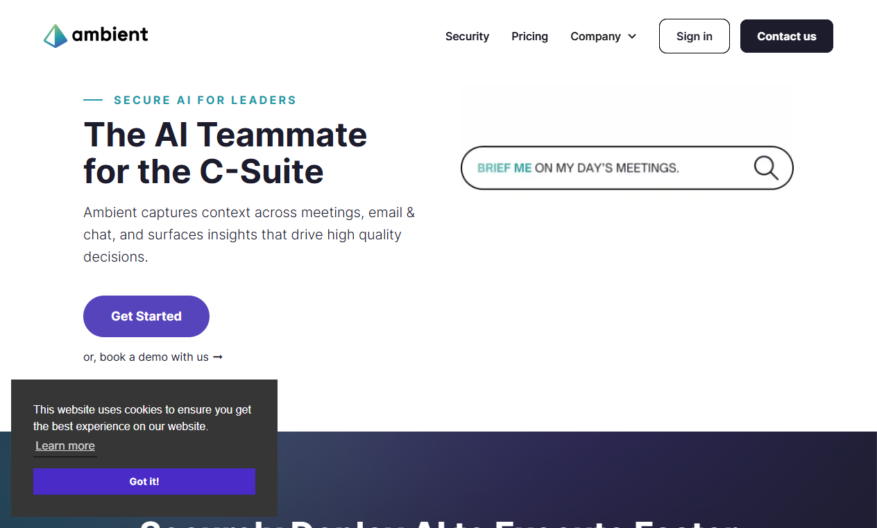Click the Sign in button
This screenshot has width=877, height=528.
[x=694, y=36]
